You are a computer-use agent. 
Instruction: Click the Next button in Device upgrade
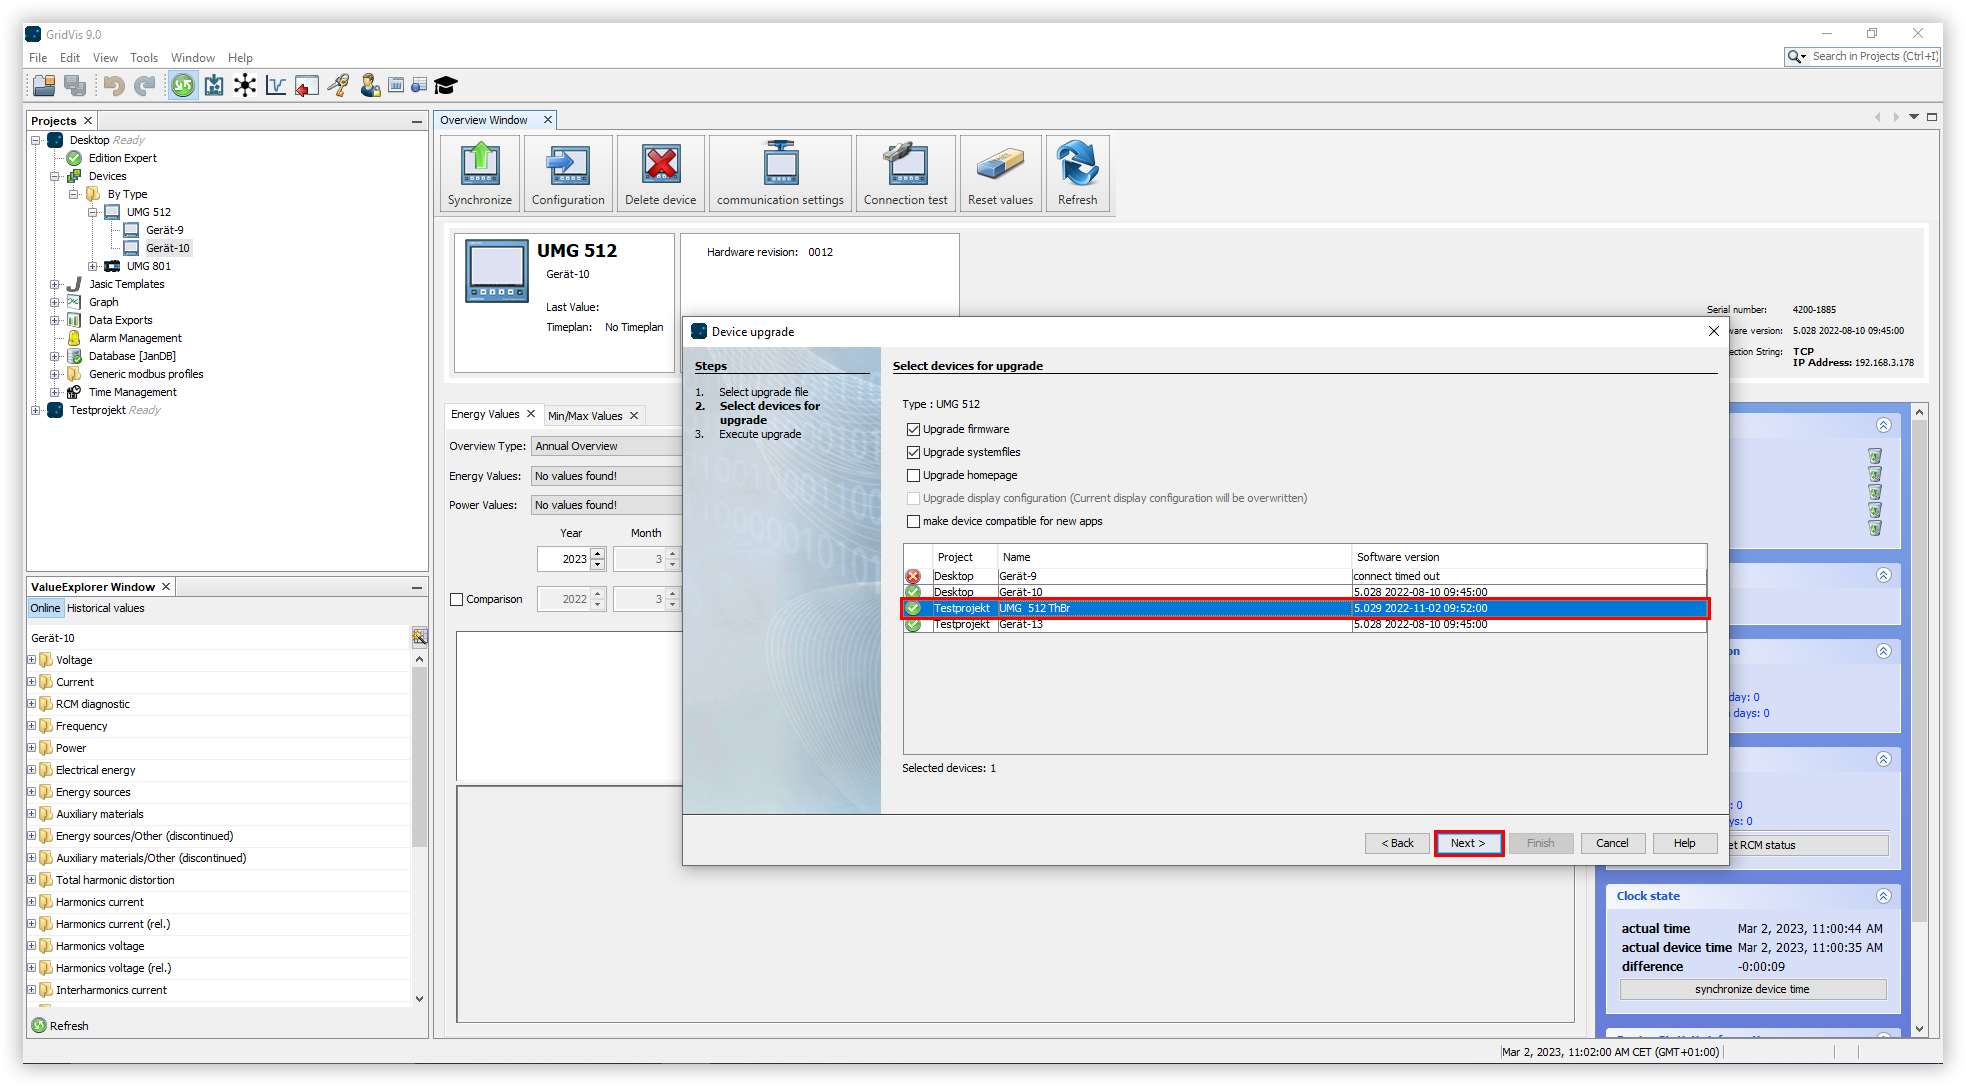(1467, 843)
